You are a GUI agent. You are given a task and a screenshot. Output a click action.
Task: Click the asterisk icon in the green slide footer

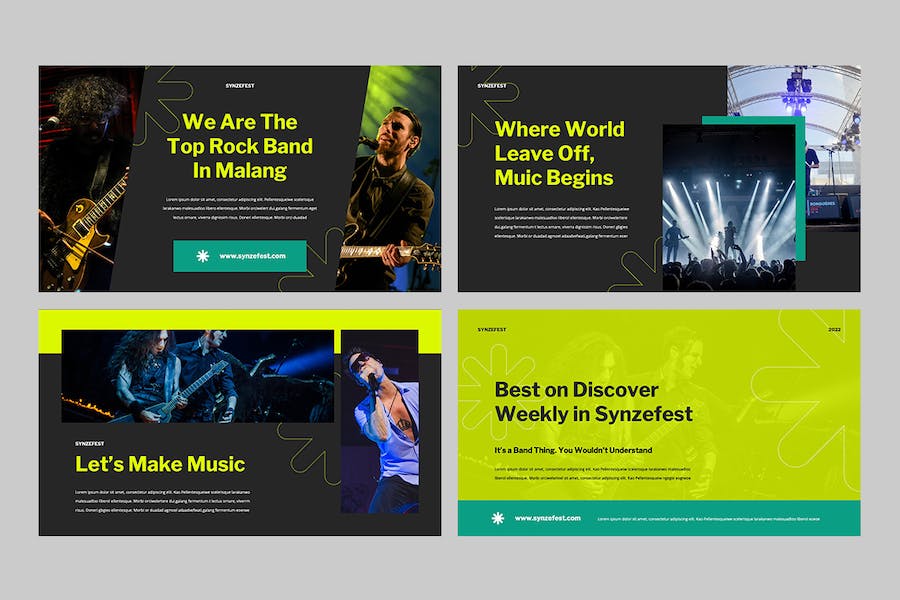pyautogui.click(x=498, y=518)
